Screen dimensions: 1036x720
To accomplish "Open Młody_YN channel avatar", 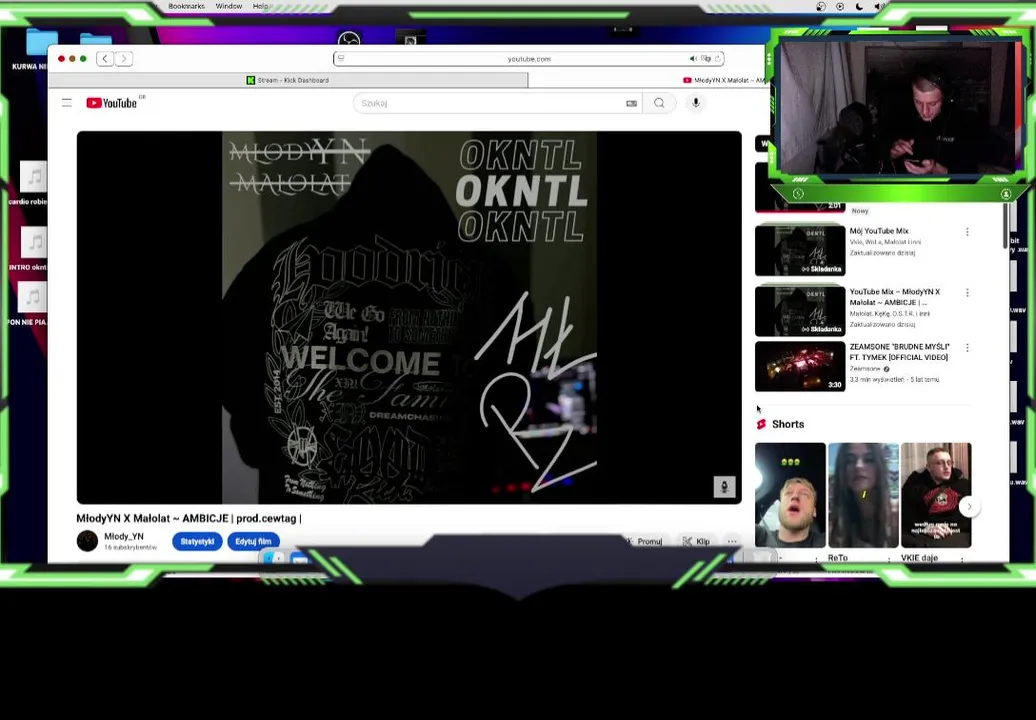I will point(87,541).
